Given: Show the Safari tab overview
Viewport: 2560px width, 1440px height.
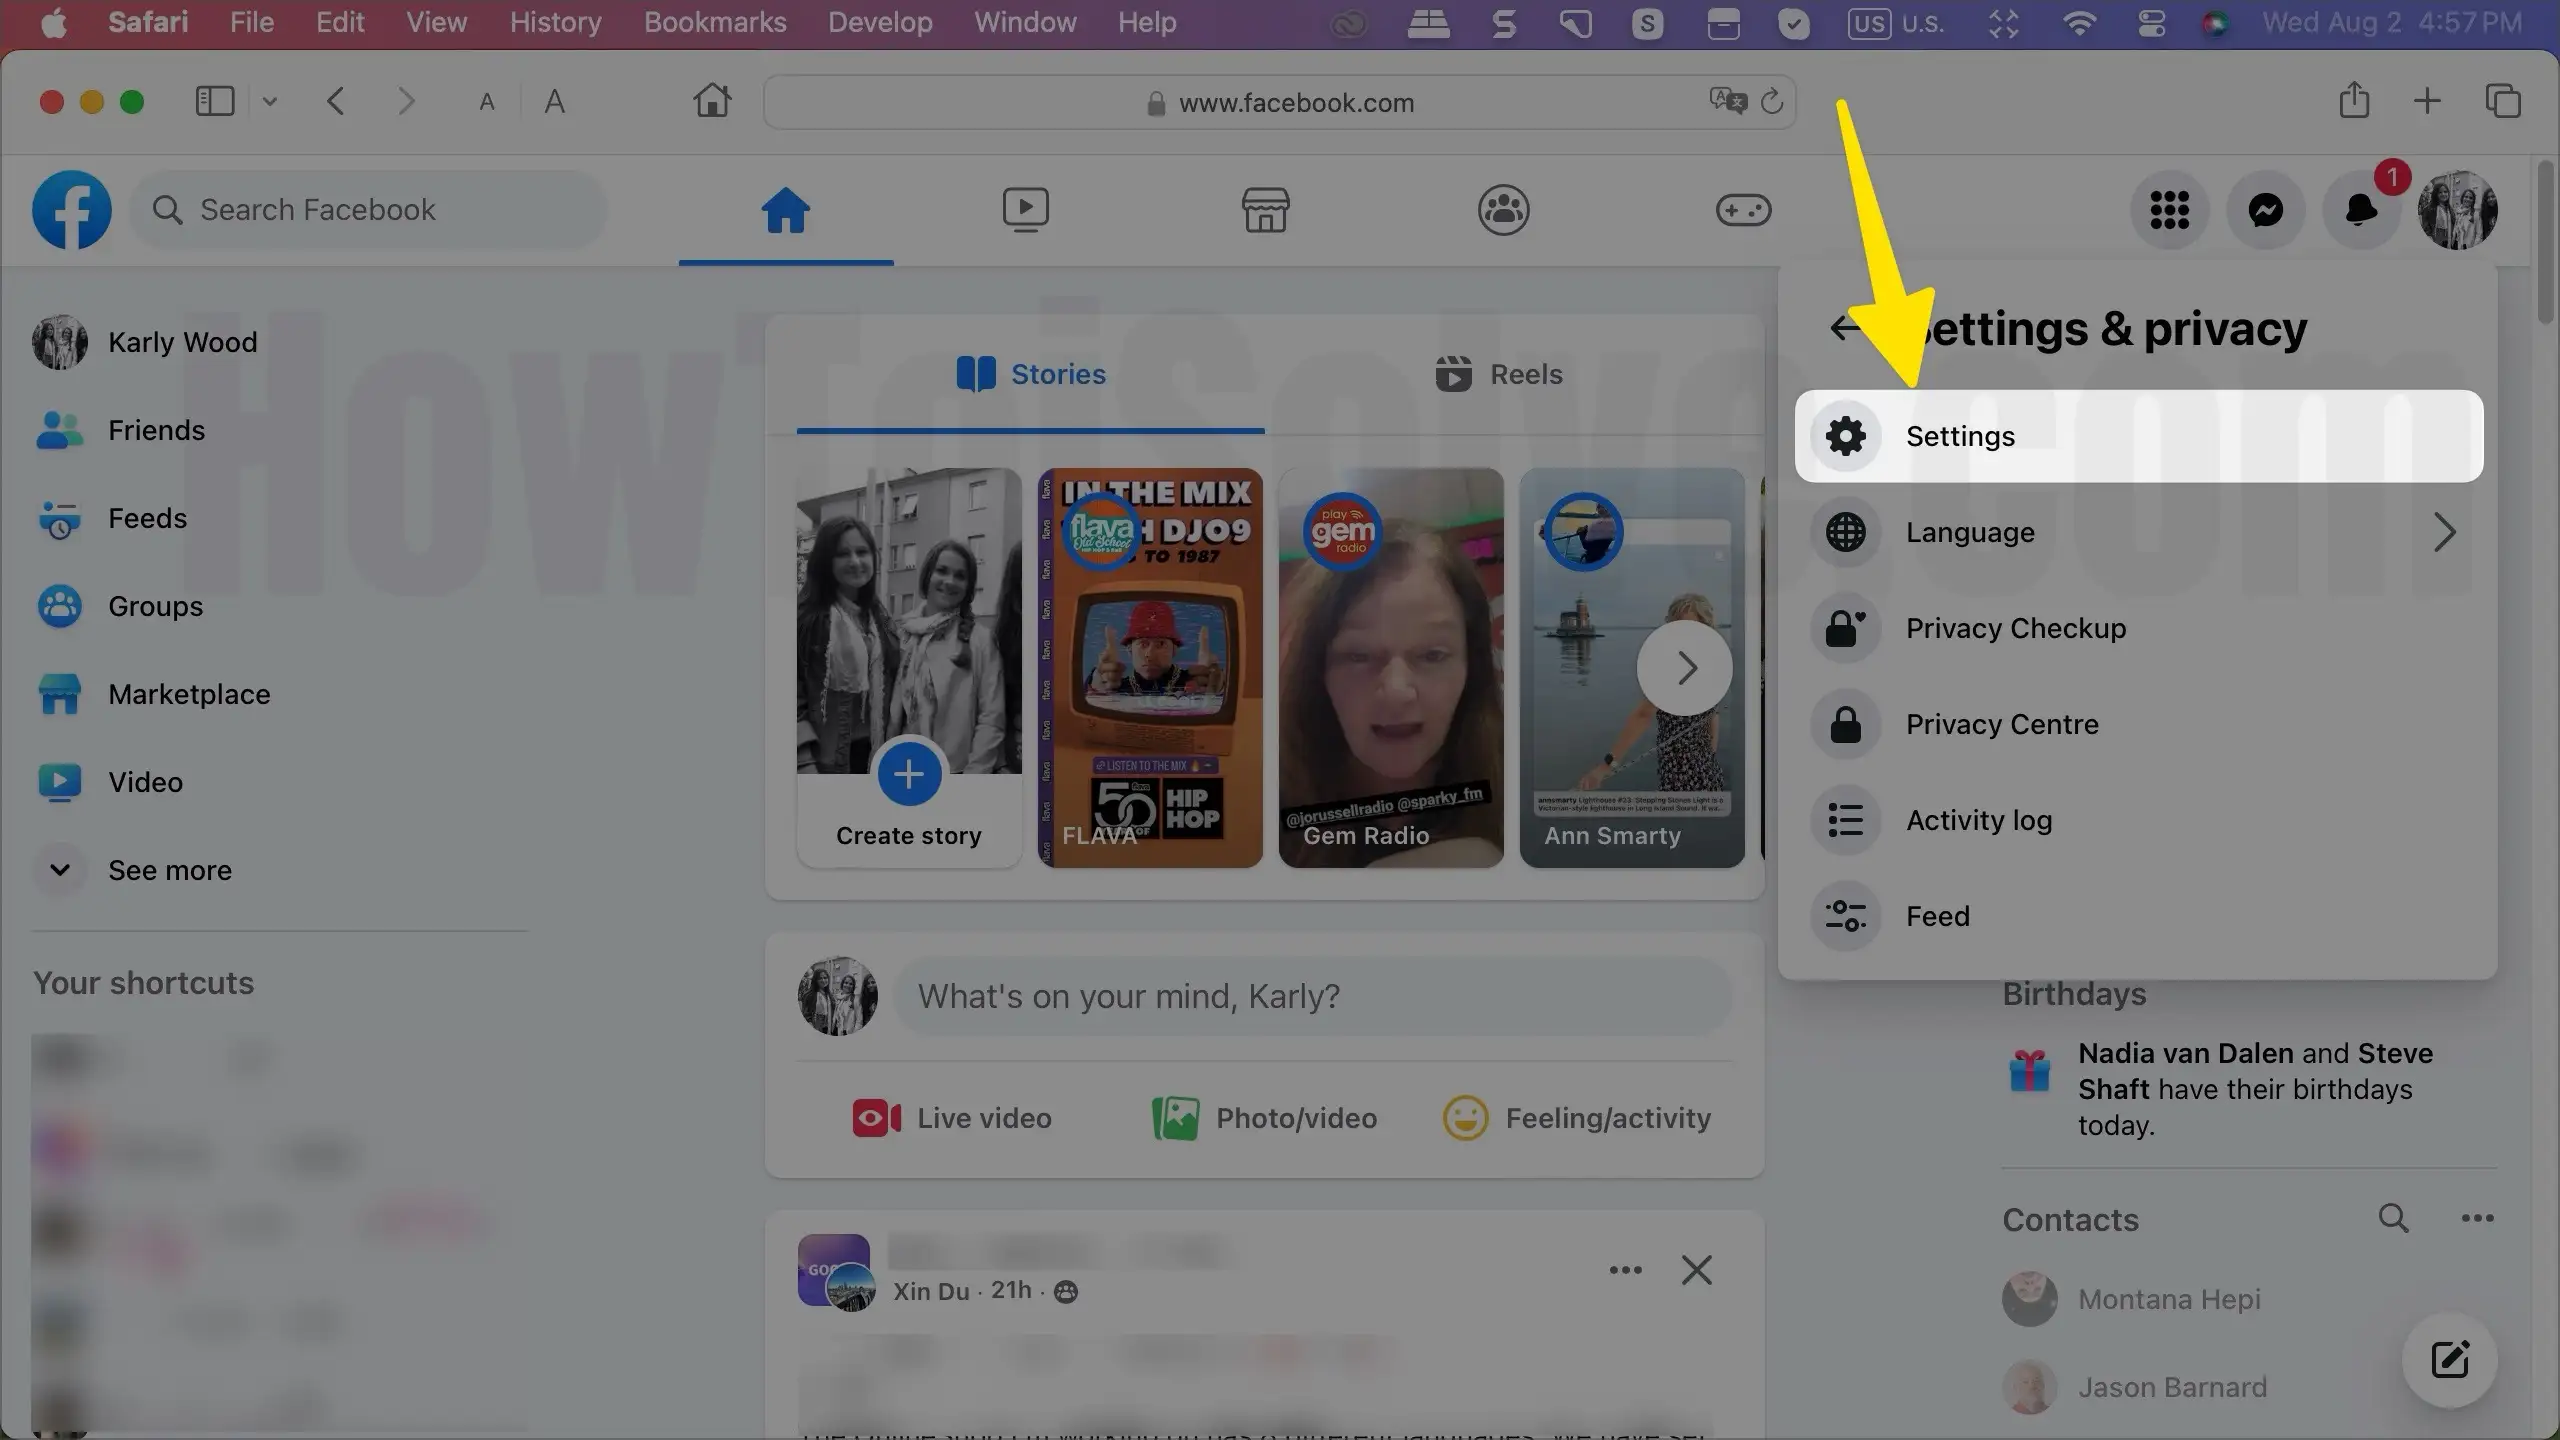Looking at the screenshot, I should [x=2503, y=101].
